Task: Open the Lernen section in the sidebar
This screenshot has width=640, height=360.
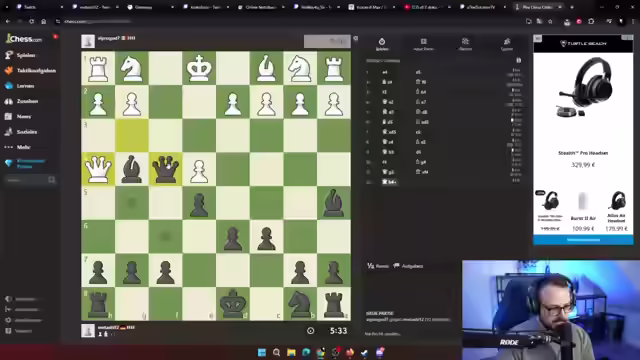Action: [x=20, y=86]
